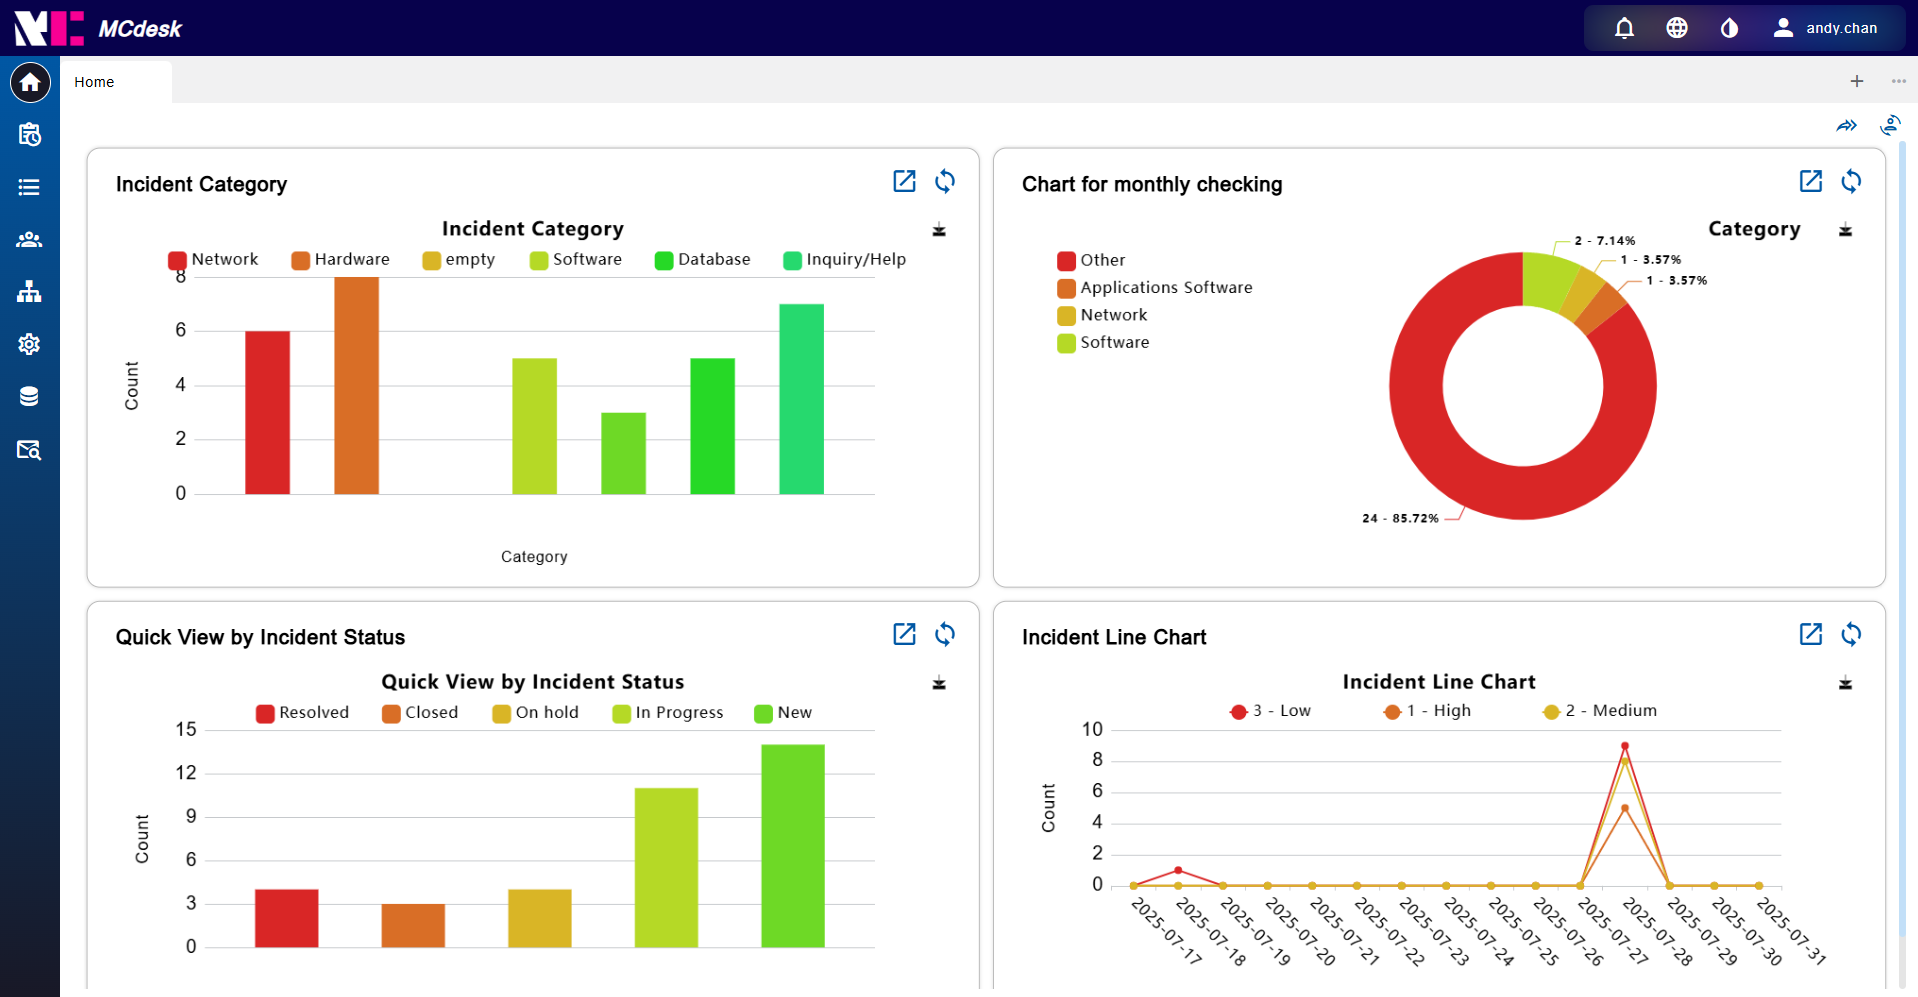The image size is (1918, 997).
Task: Toggle 3 - Low line series
Action: [x=1270, y=711]
